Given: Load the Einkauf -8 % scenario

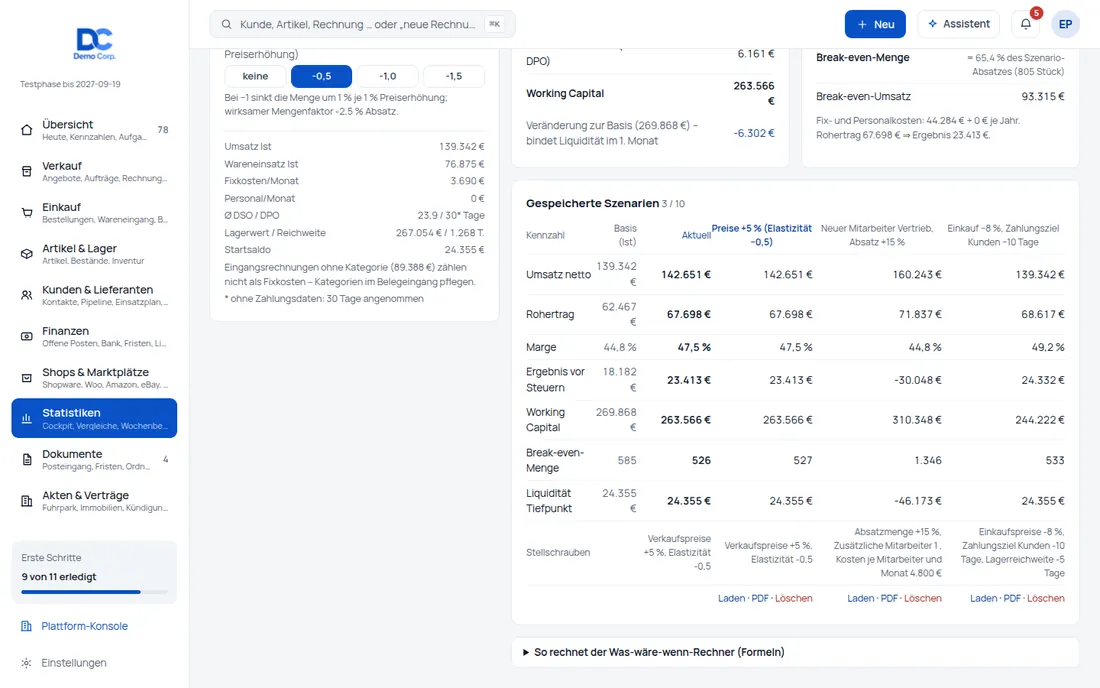Looking at the screenshot, I should click(x=984, y=598).
